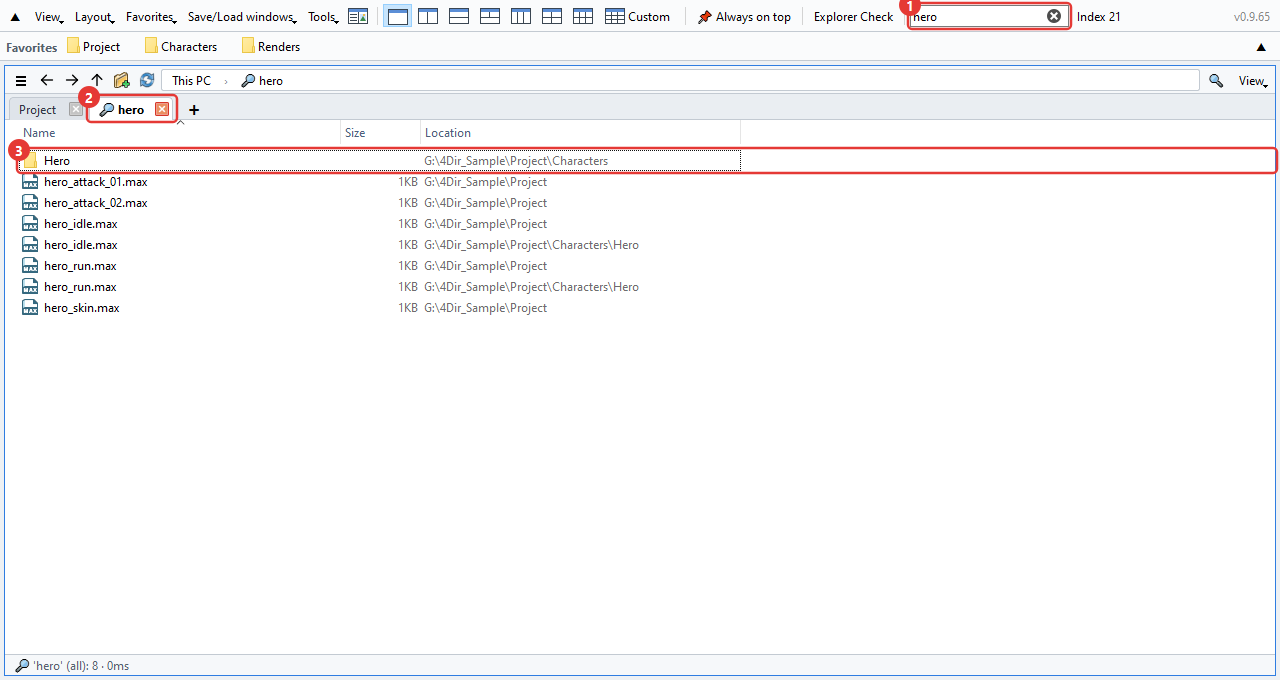The width and height of the screenshot is (1280, 680).
Task: Create a new folder with the folder-plus icon
Action: [x=122, y=81]
